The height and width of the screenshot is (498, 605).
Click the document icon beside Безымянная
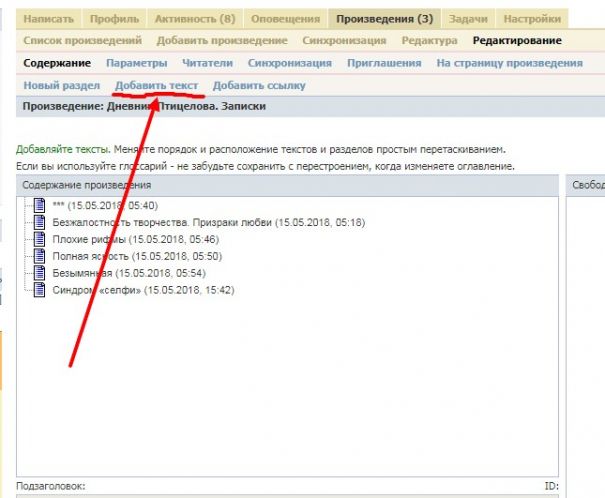[x=41, y=273]
